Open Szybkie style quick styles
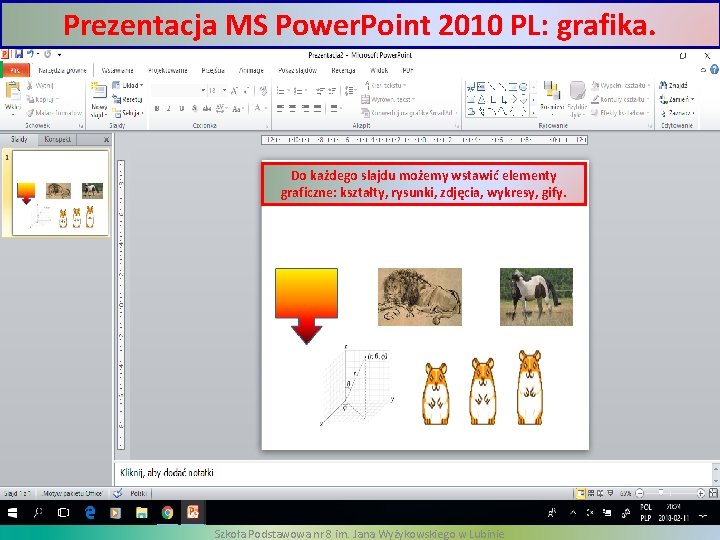Image resolution: width=720 pixels, height=540 pixels. click(x=577, y=99)
